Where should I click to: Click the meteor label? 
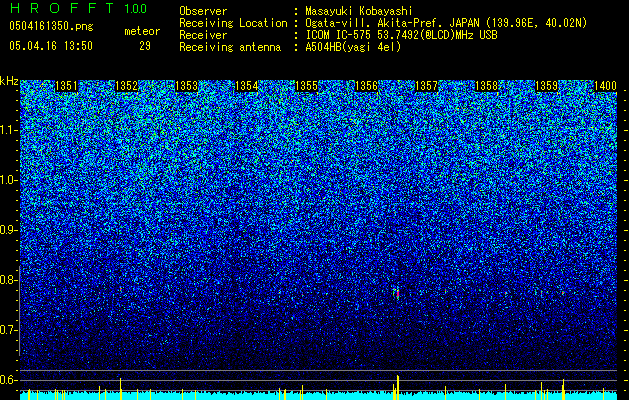(142, 31)
